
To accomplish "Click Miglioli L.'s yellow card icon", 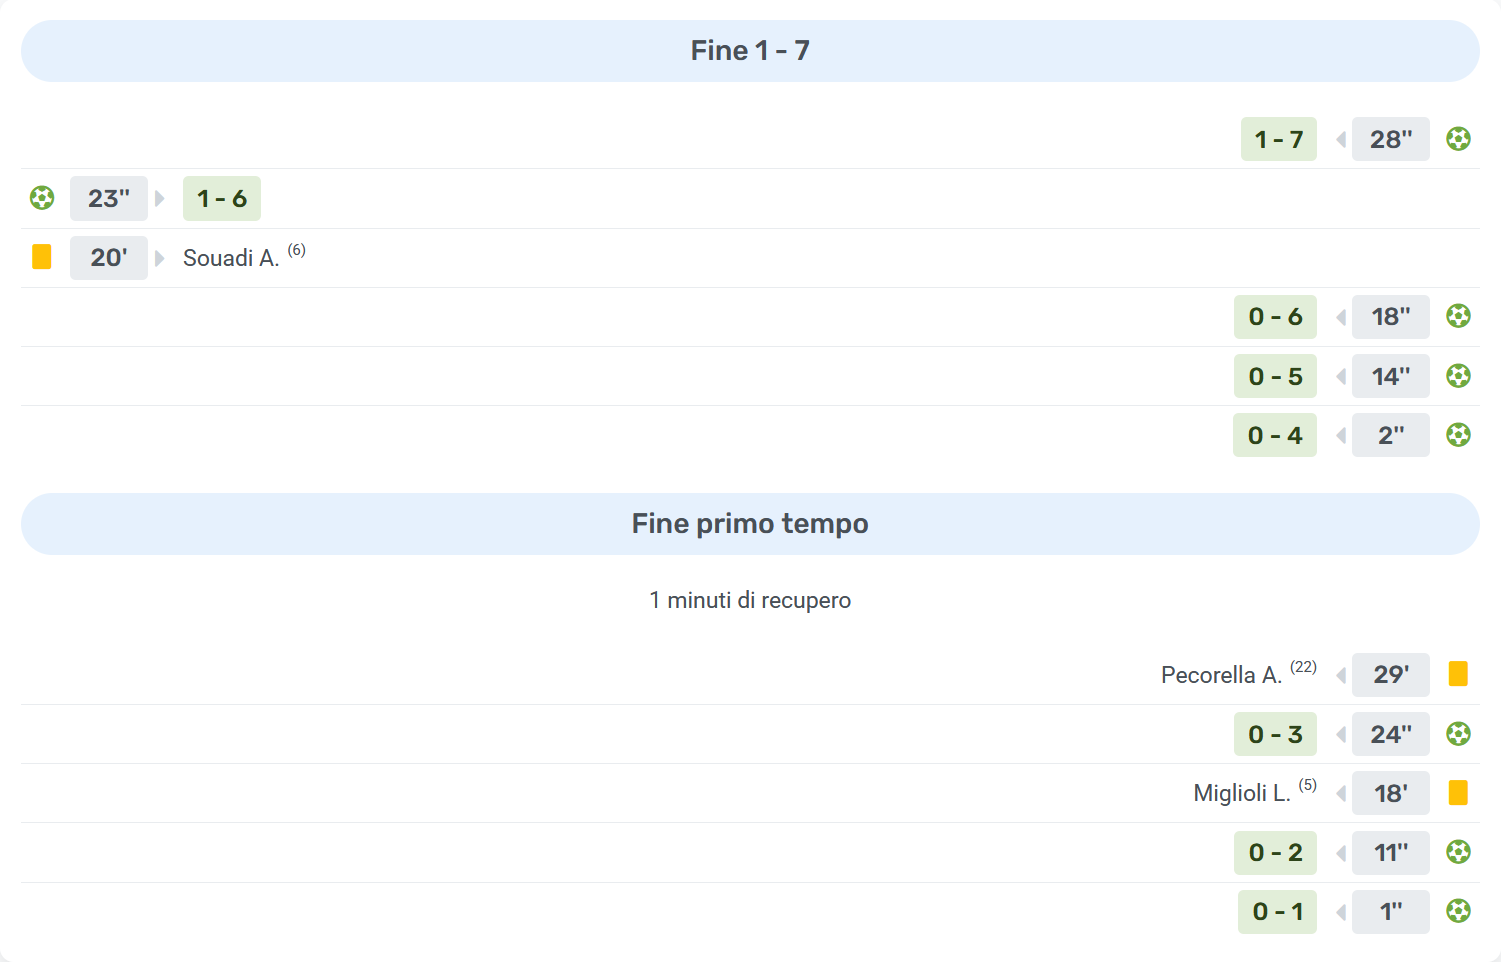I will pyautogui.click(x=1458, y=793).
